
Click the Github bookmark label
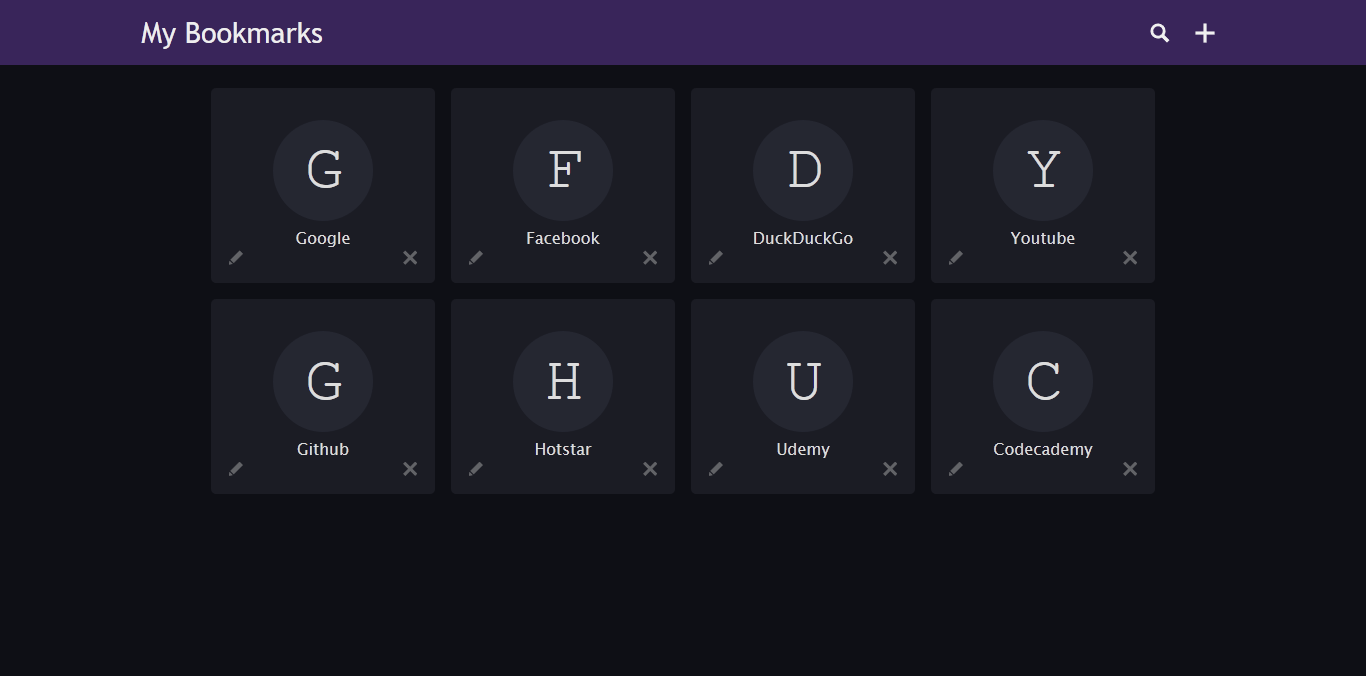click(323, 449)
